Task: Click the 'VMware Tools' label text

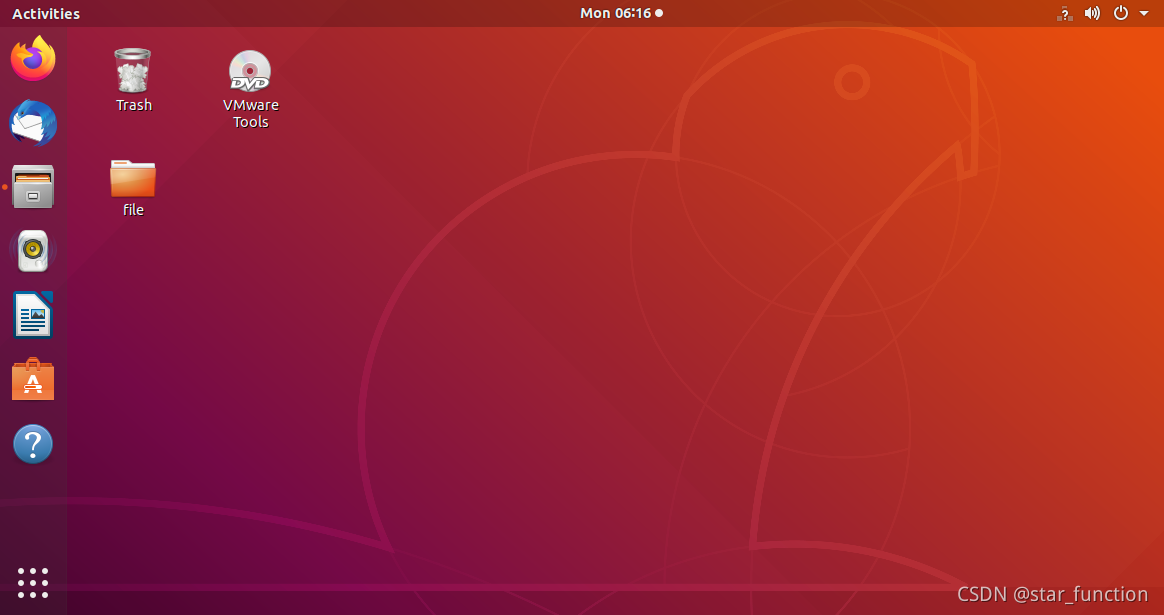Action: [x=251, y=114]
